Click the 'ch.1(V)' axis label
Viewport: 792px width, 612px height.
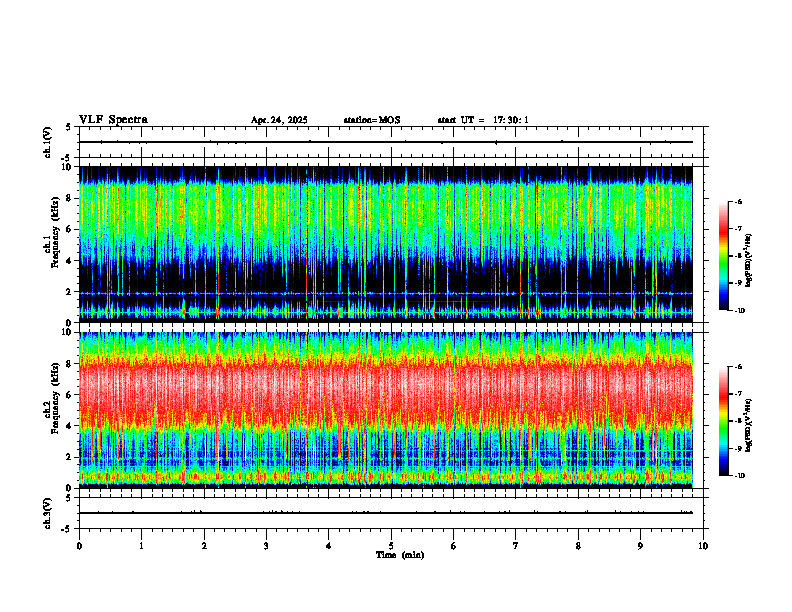[x=48, y=142]
